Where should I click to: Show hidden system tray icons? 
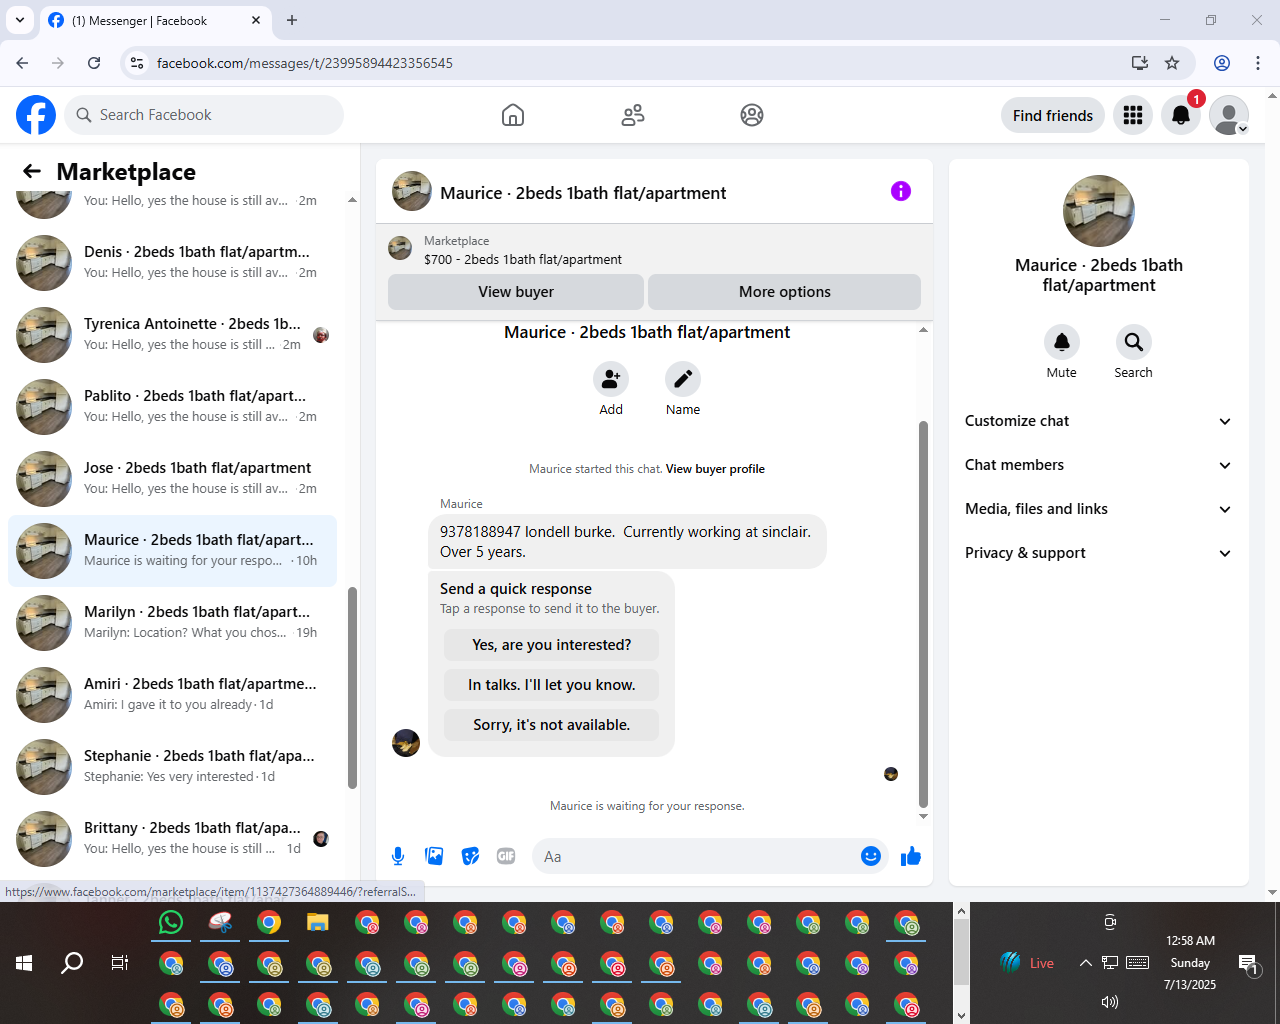pos(1085,963)
